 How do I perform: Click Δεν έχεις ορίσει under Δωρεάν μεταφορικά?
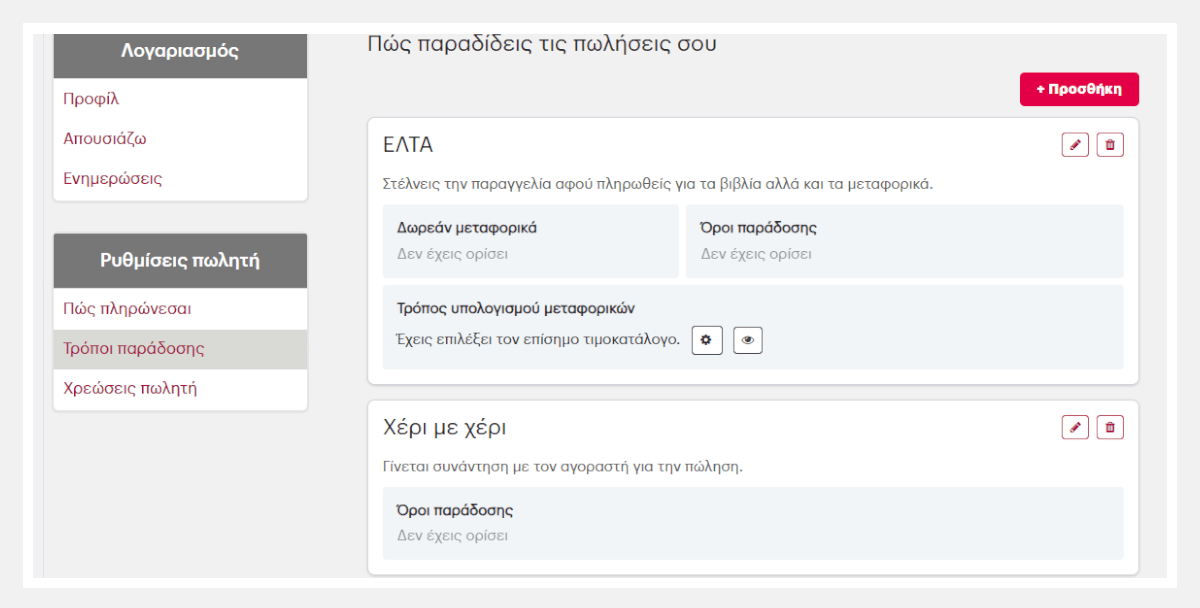452,254
